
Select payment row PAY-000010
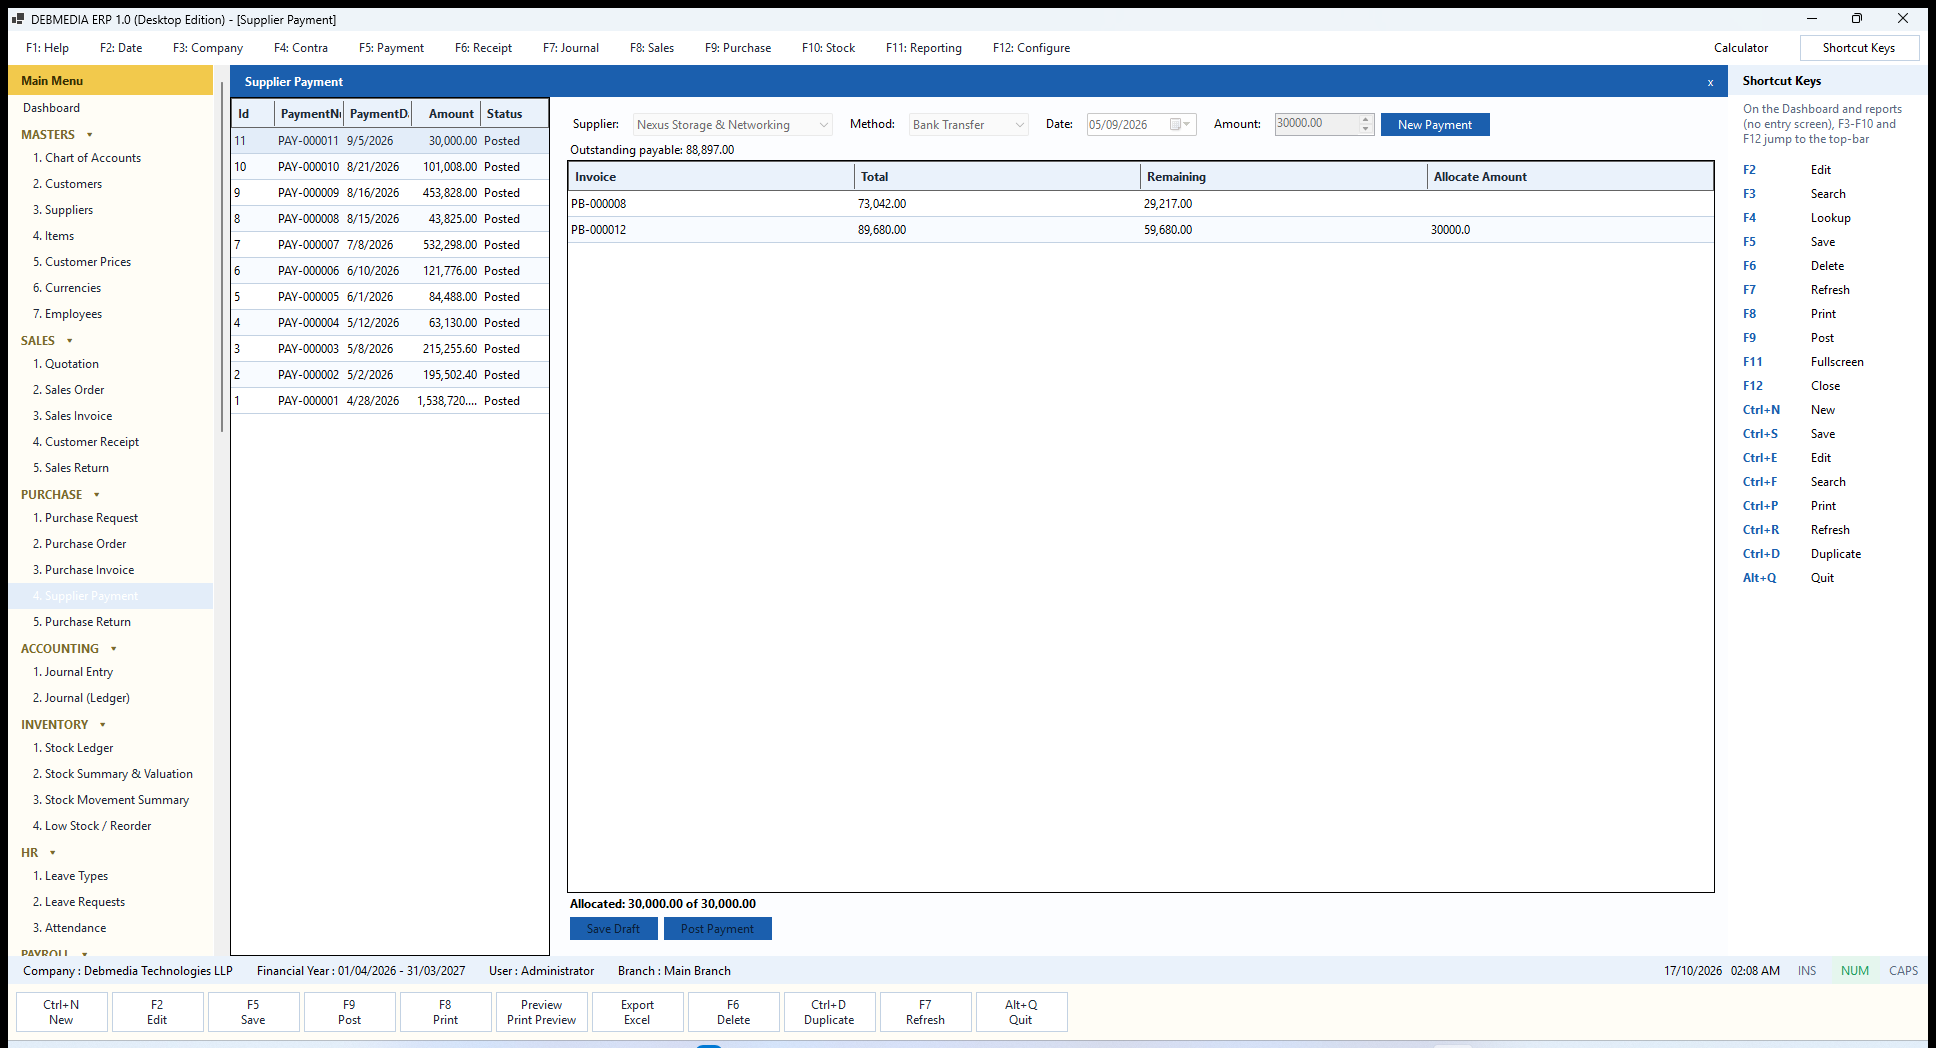[390, 167]
